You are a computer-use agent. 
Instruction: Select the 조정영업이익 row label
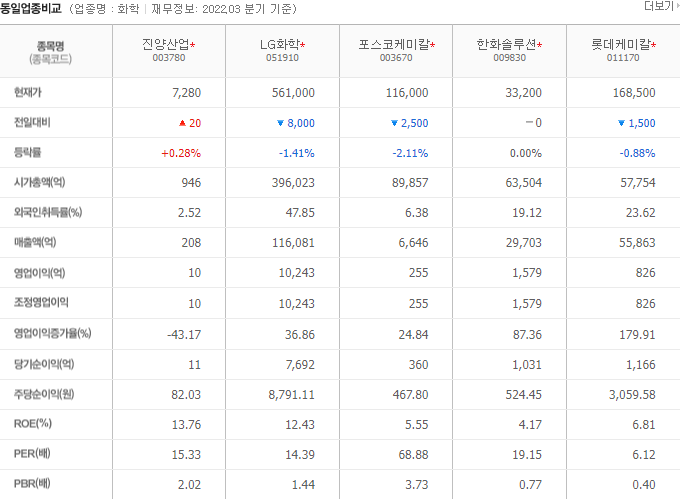[x=41, y=303]
